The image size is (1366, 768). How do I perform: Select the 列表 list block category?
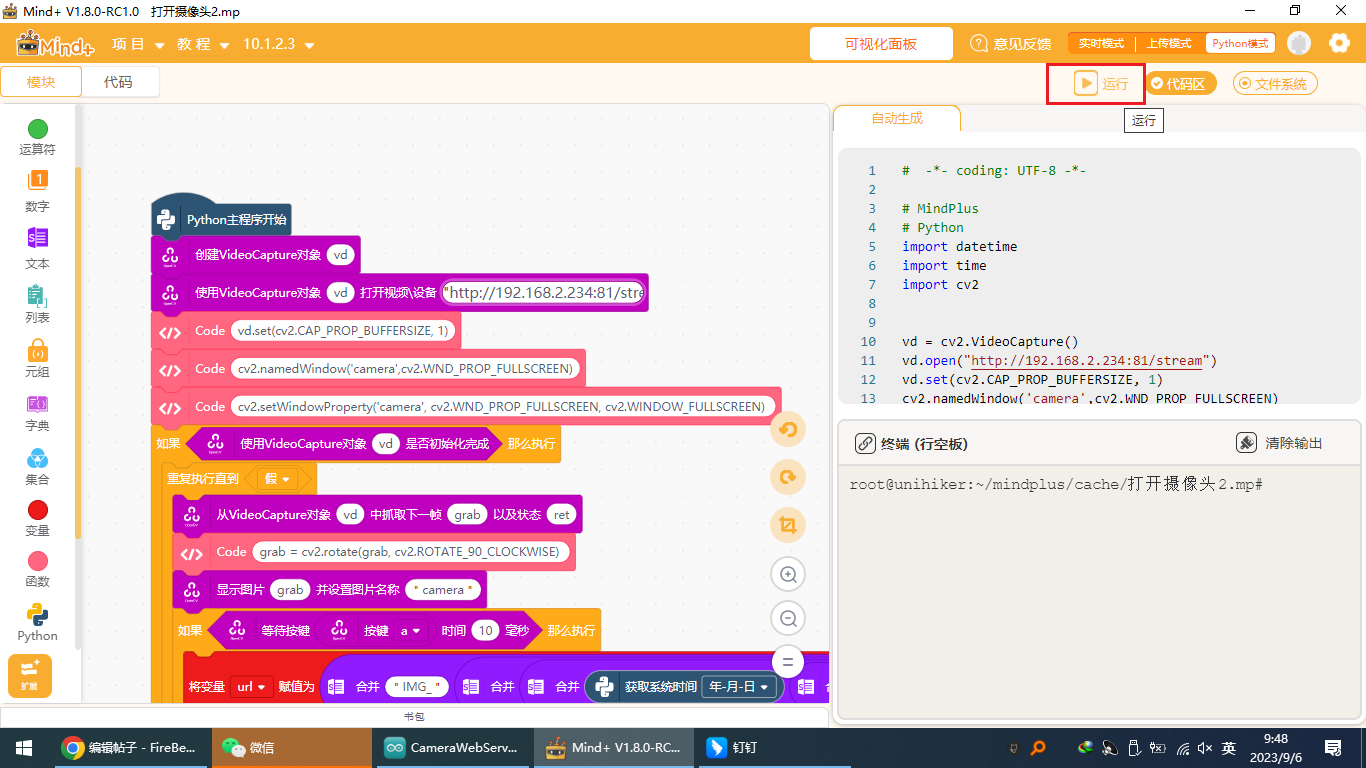37,304
